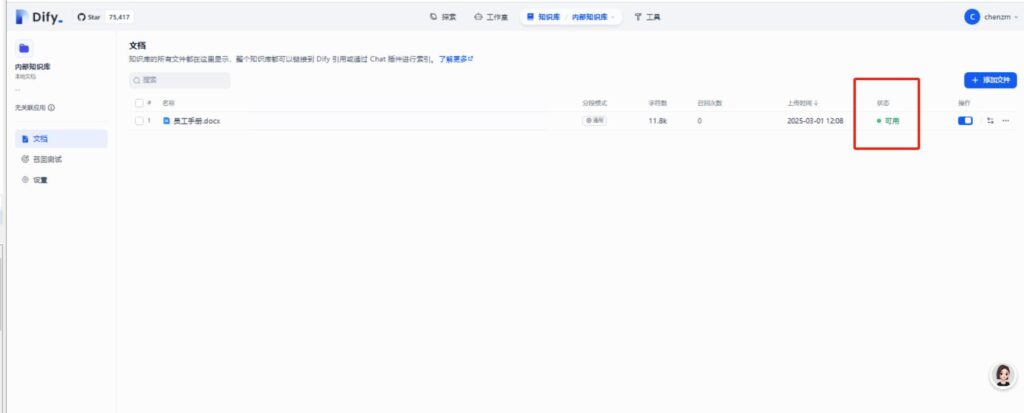The image size is (1024, 413).
Task: Go to the 探索 tab
Action: 443,17
